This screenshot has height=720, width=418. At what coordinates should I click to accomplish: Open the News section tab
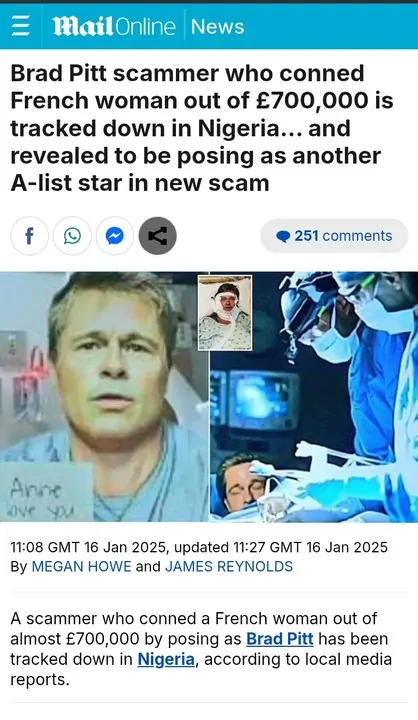coord(217,27)
